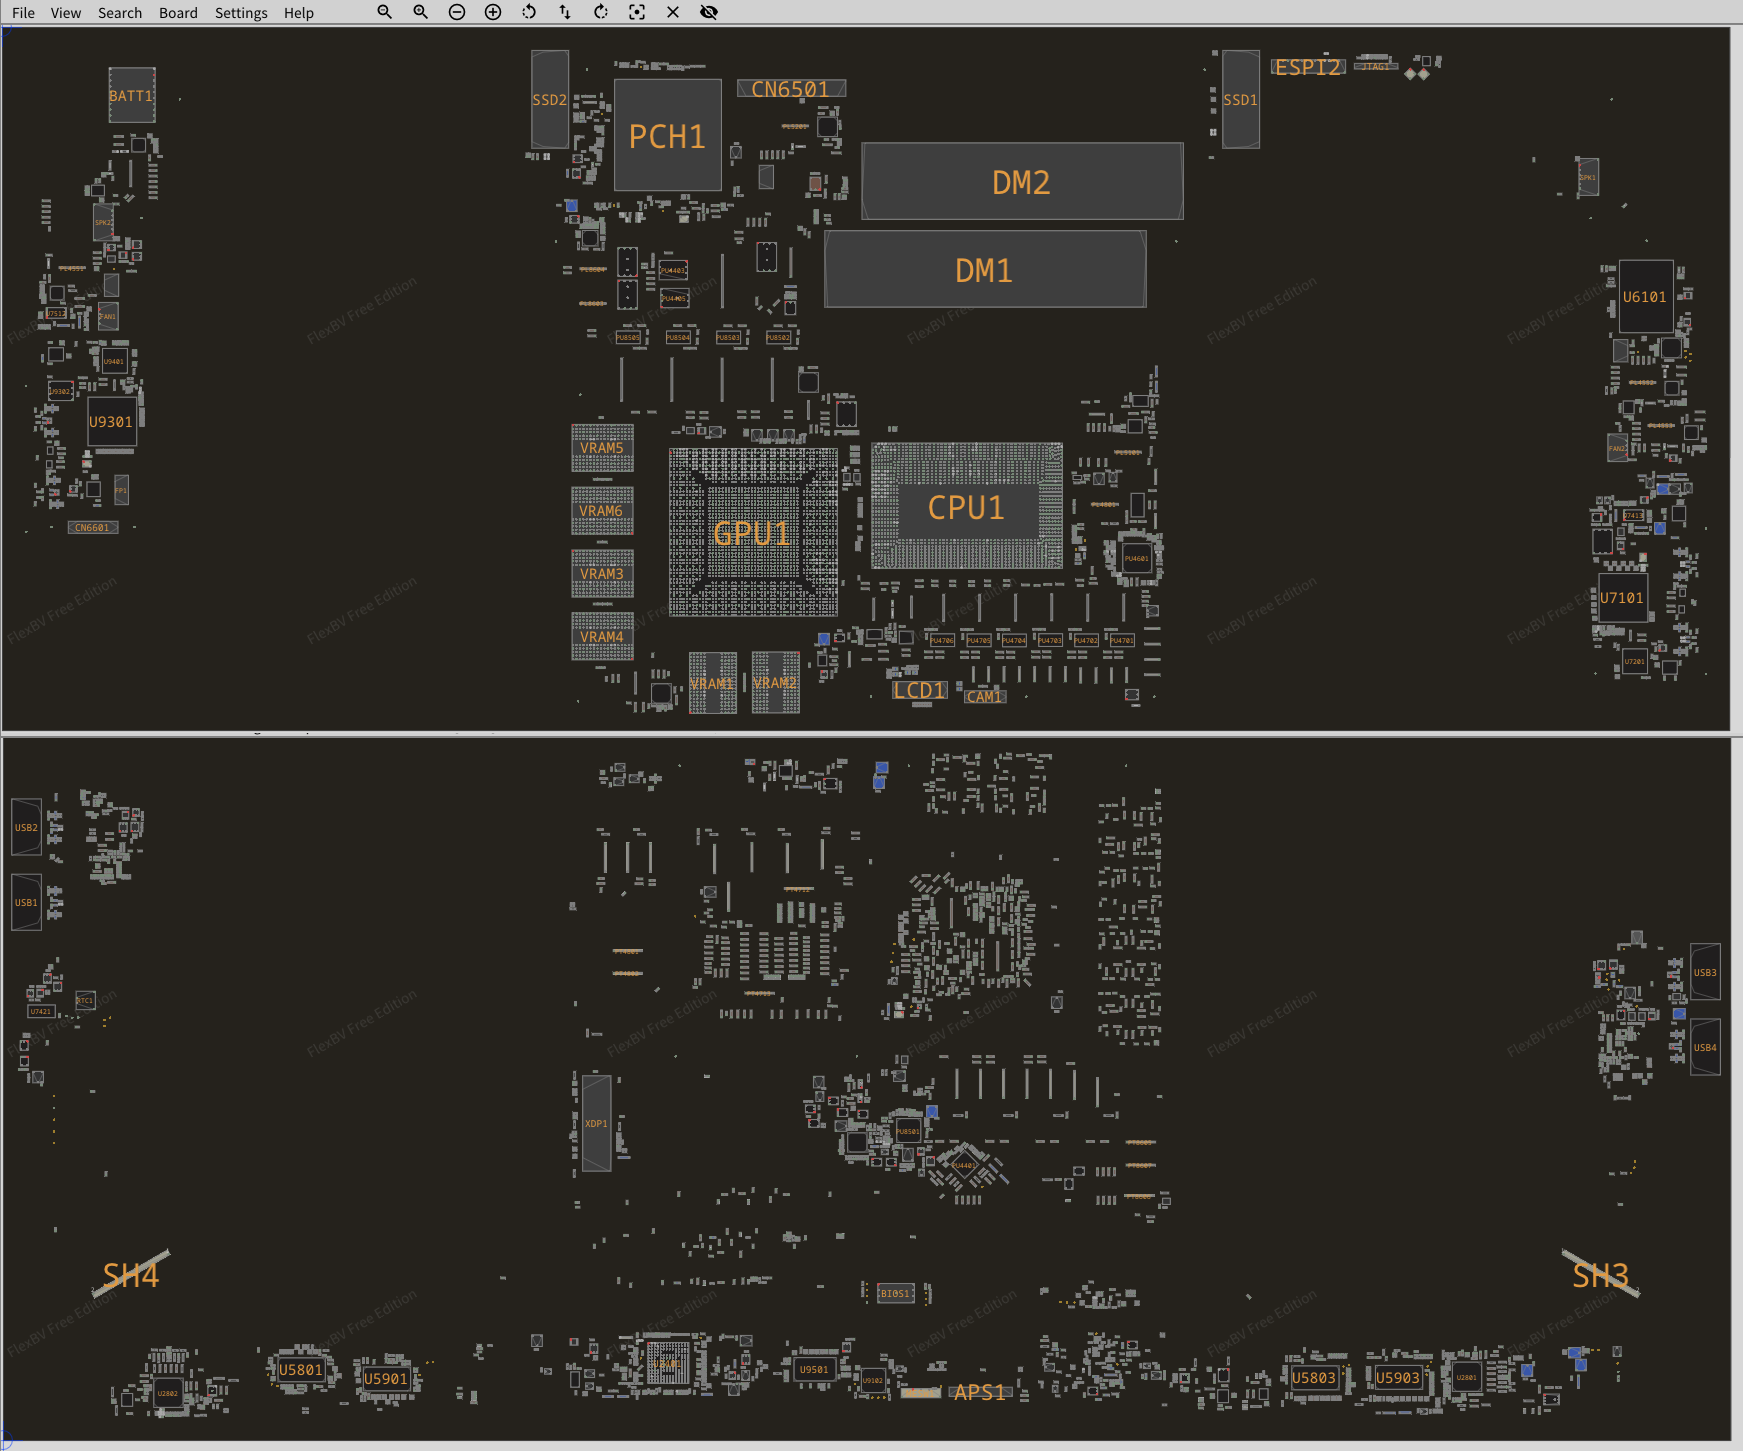Open the File menu
This screenshot has height=1451, width=1743.
point(23,13)
